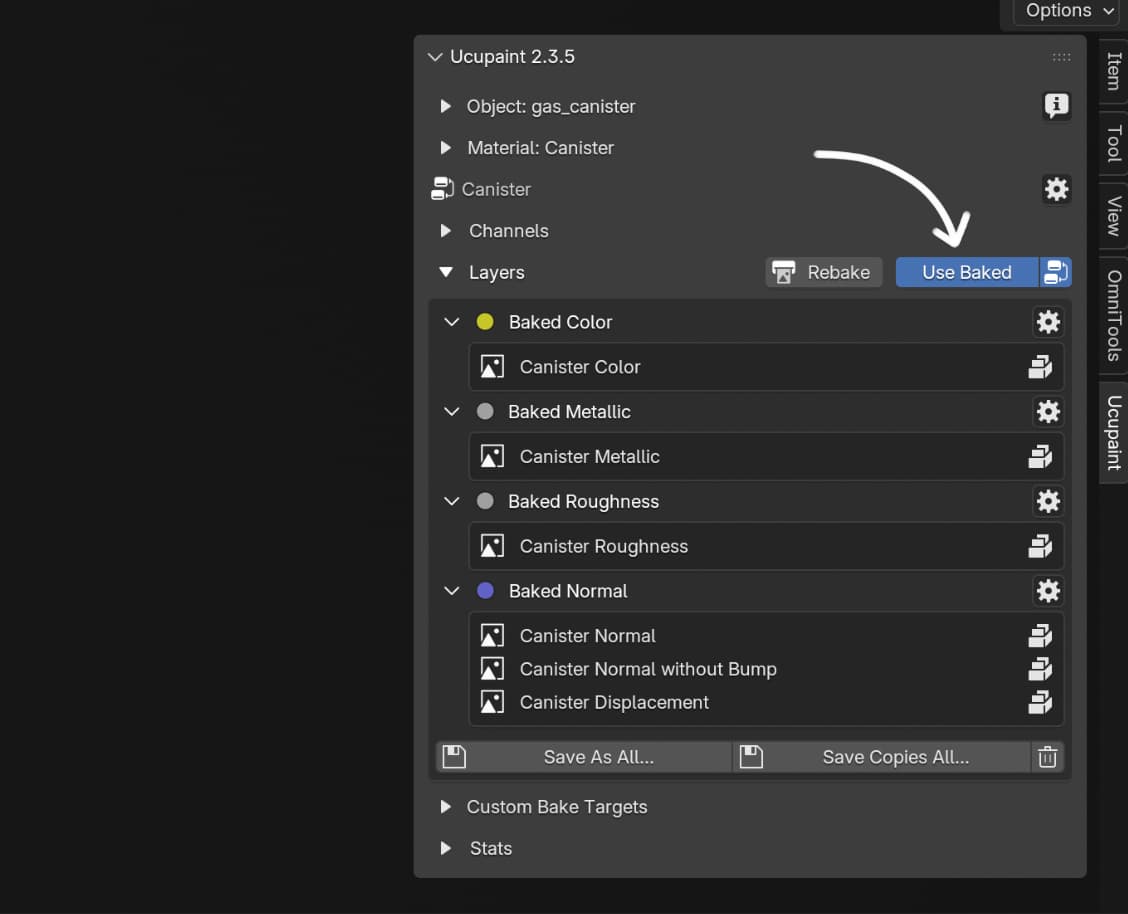Collapse the Layers section
The image size is (1128, 914).
point(446,273)
